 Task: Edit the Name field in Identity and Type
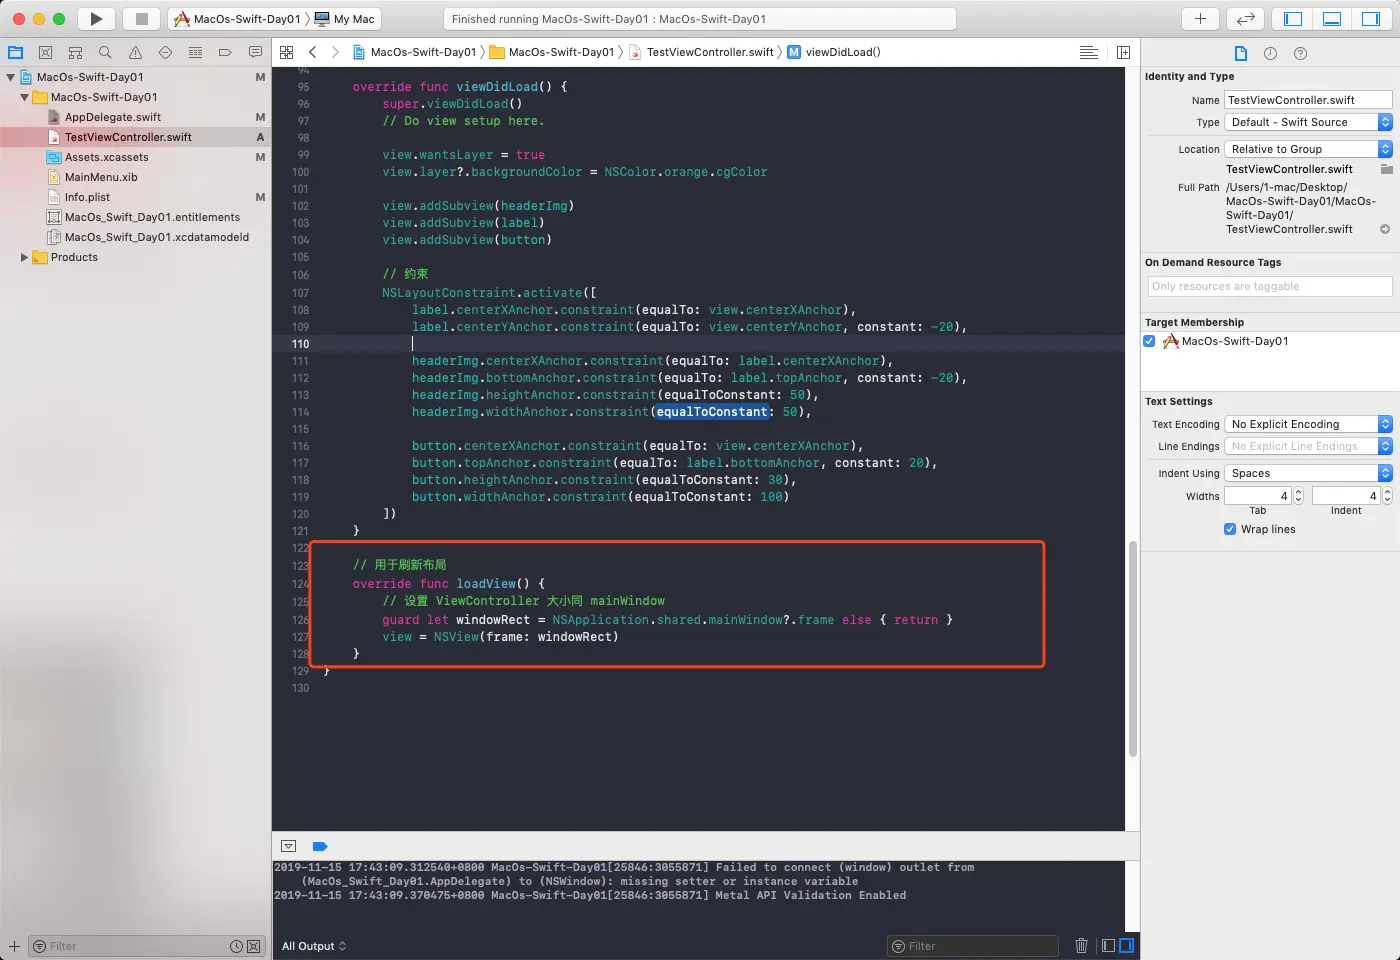[1308, 100]
